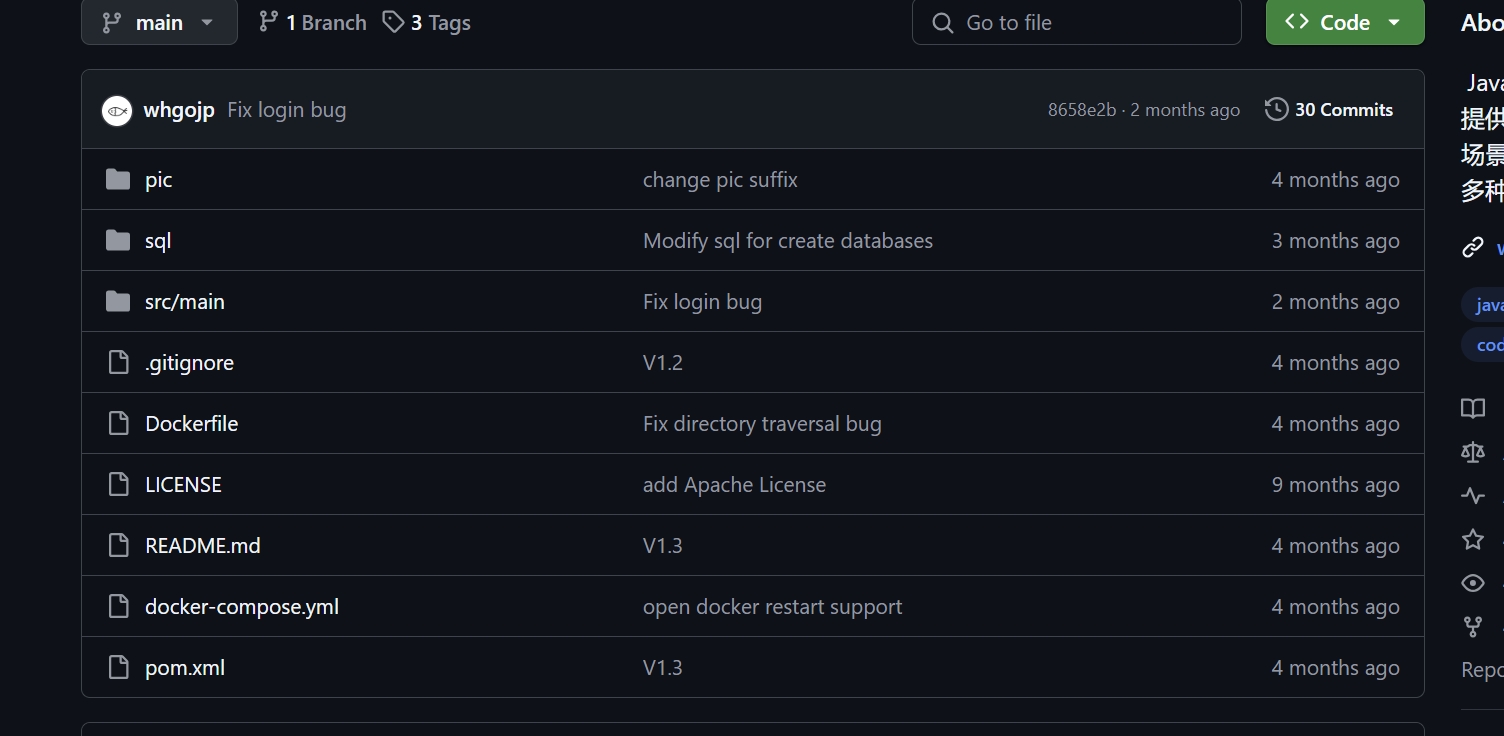Click the star icon in About sidebar
Screen dimensions: 1504x736
tap(1473, 540)
